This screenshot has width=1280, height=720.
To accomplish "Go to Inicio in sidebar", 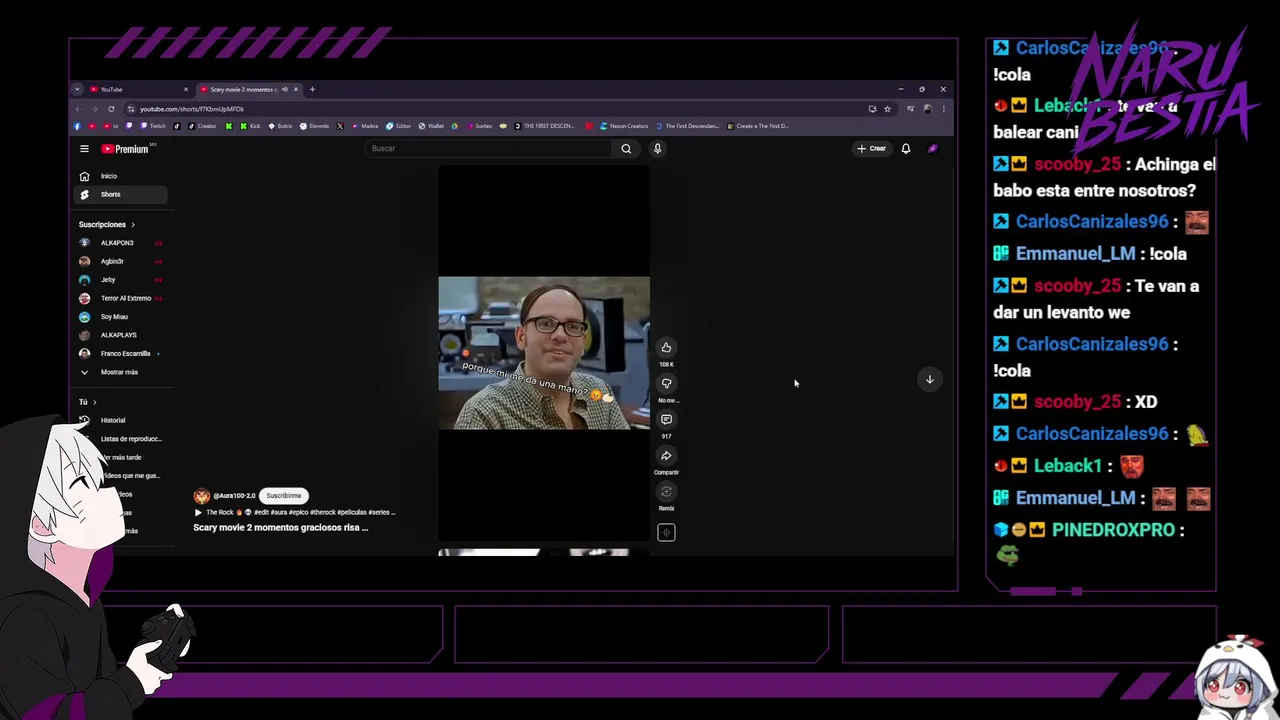I will pyautogui.click(x=121, y=176).
